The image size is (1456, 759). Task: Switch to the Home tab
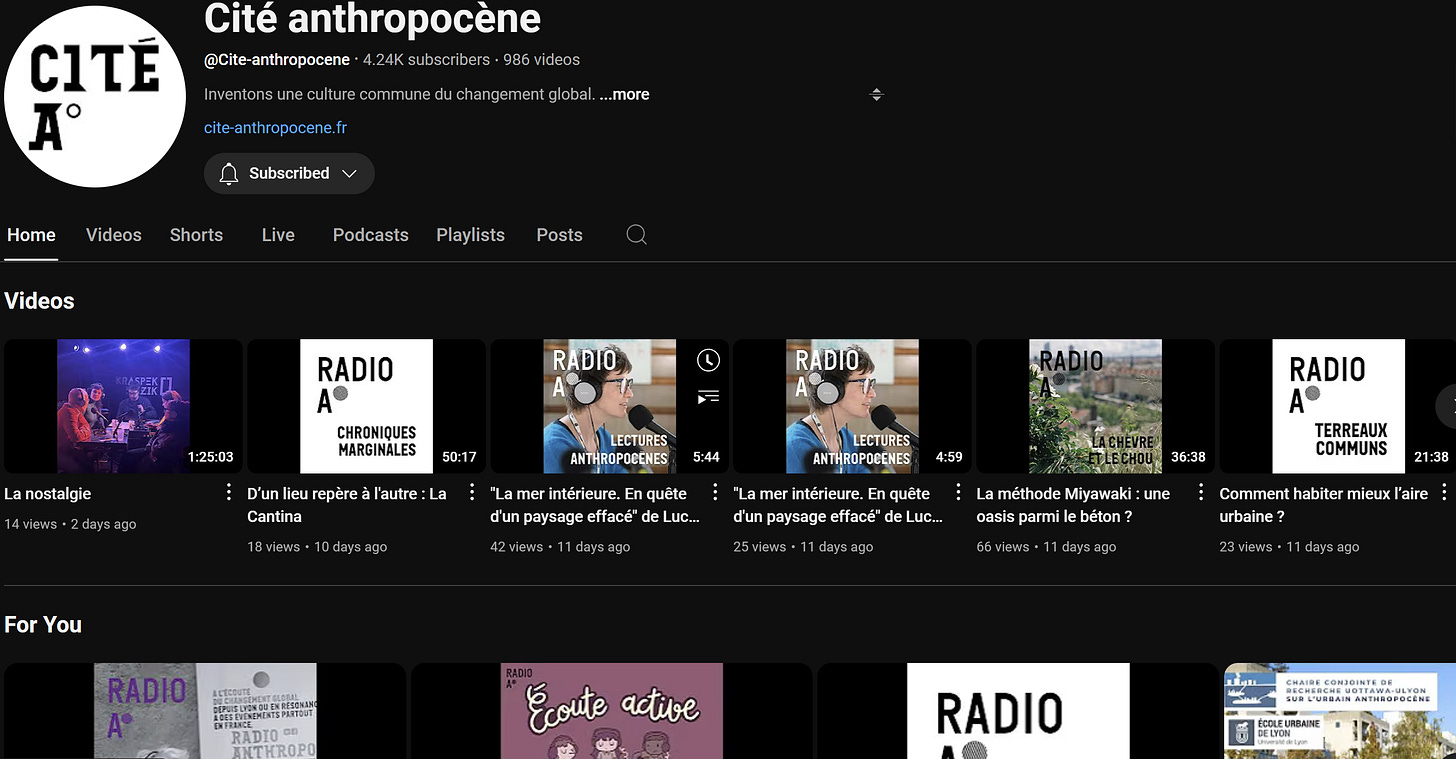[x=31, y=235]
